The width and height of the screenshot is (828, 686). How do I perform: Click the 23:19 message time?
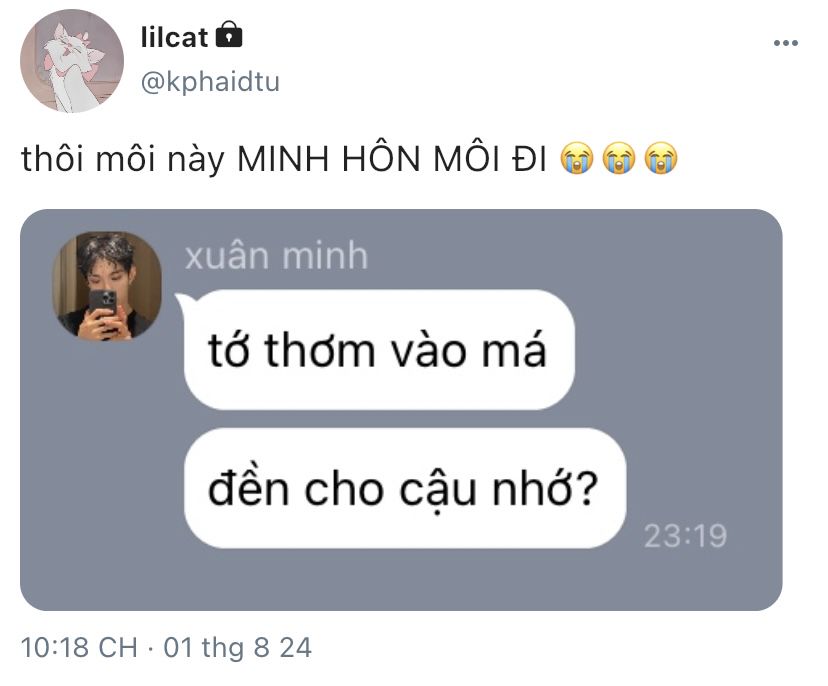tap(685, 536)
